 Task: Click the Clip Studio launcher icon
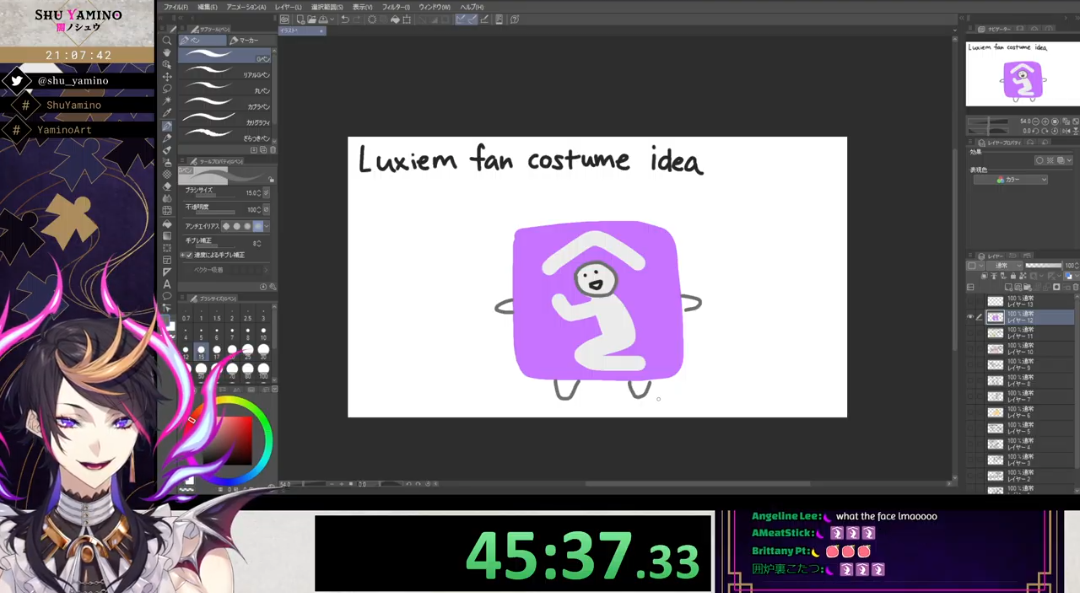284,19
